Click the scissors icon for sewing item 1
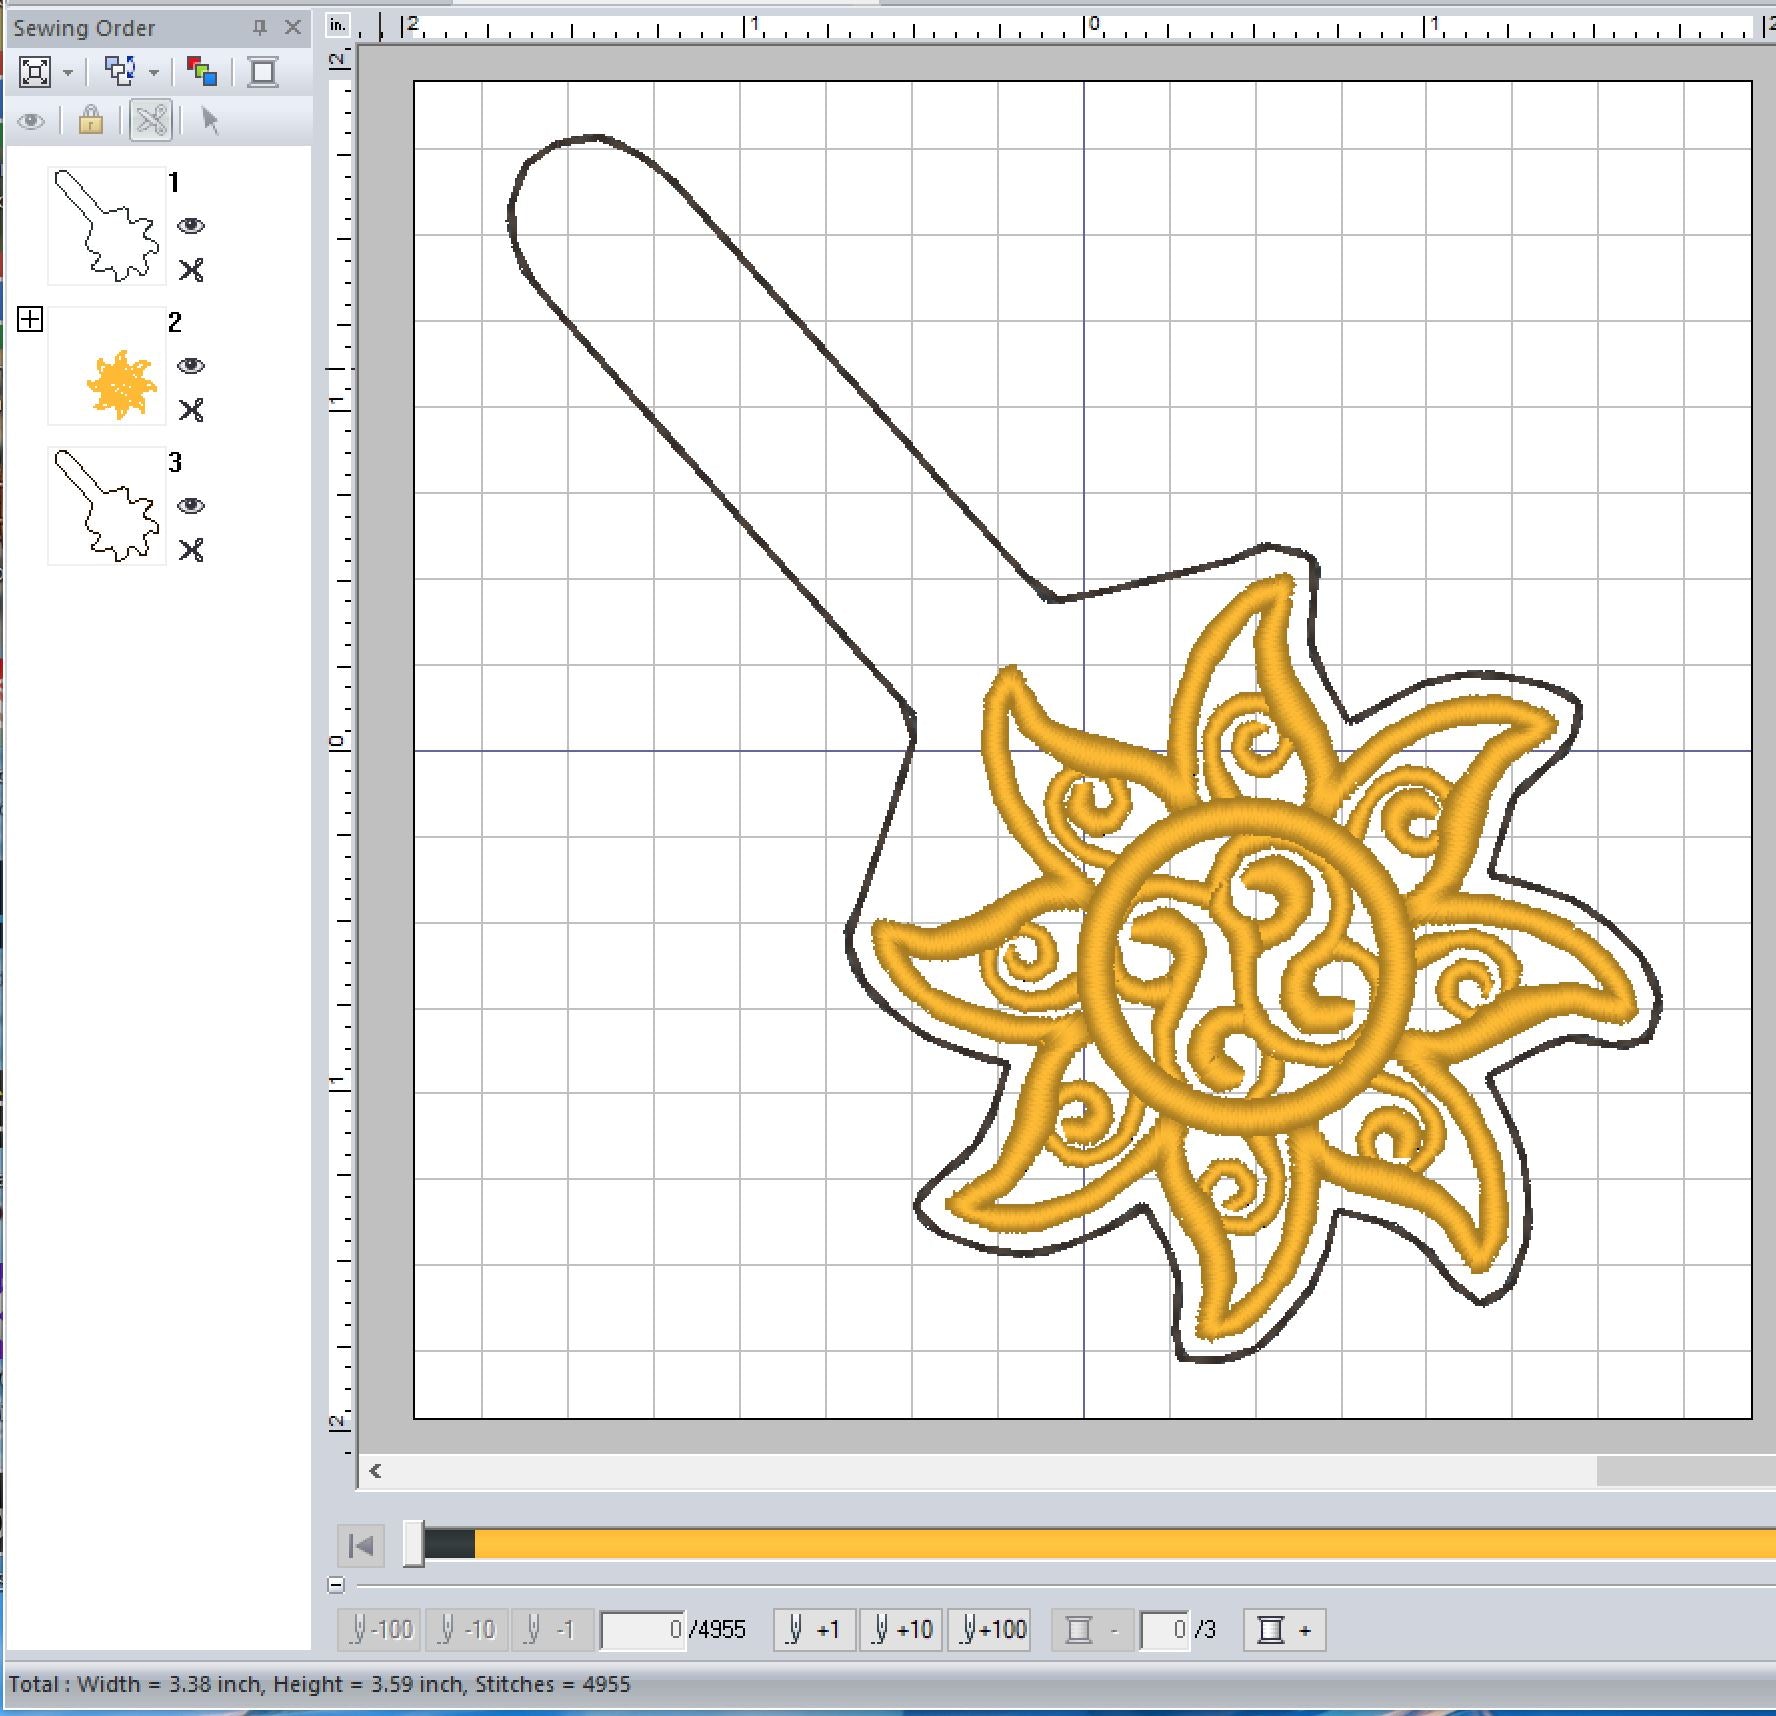 [191, 270]
